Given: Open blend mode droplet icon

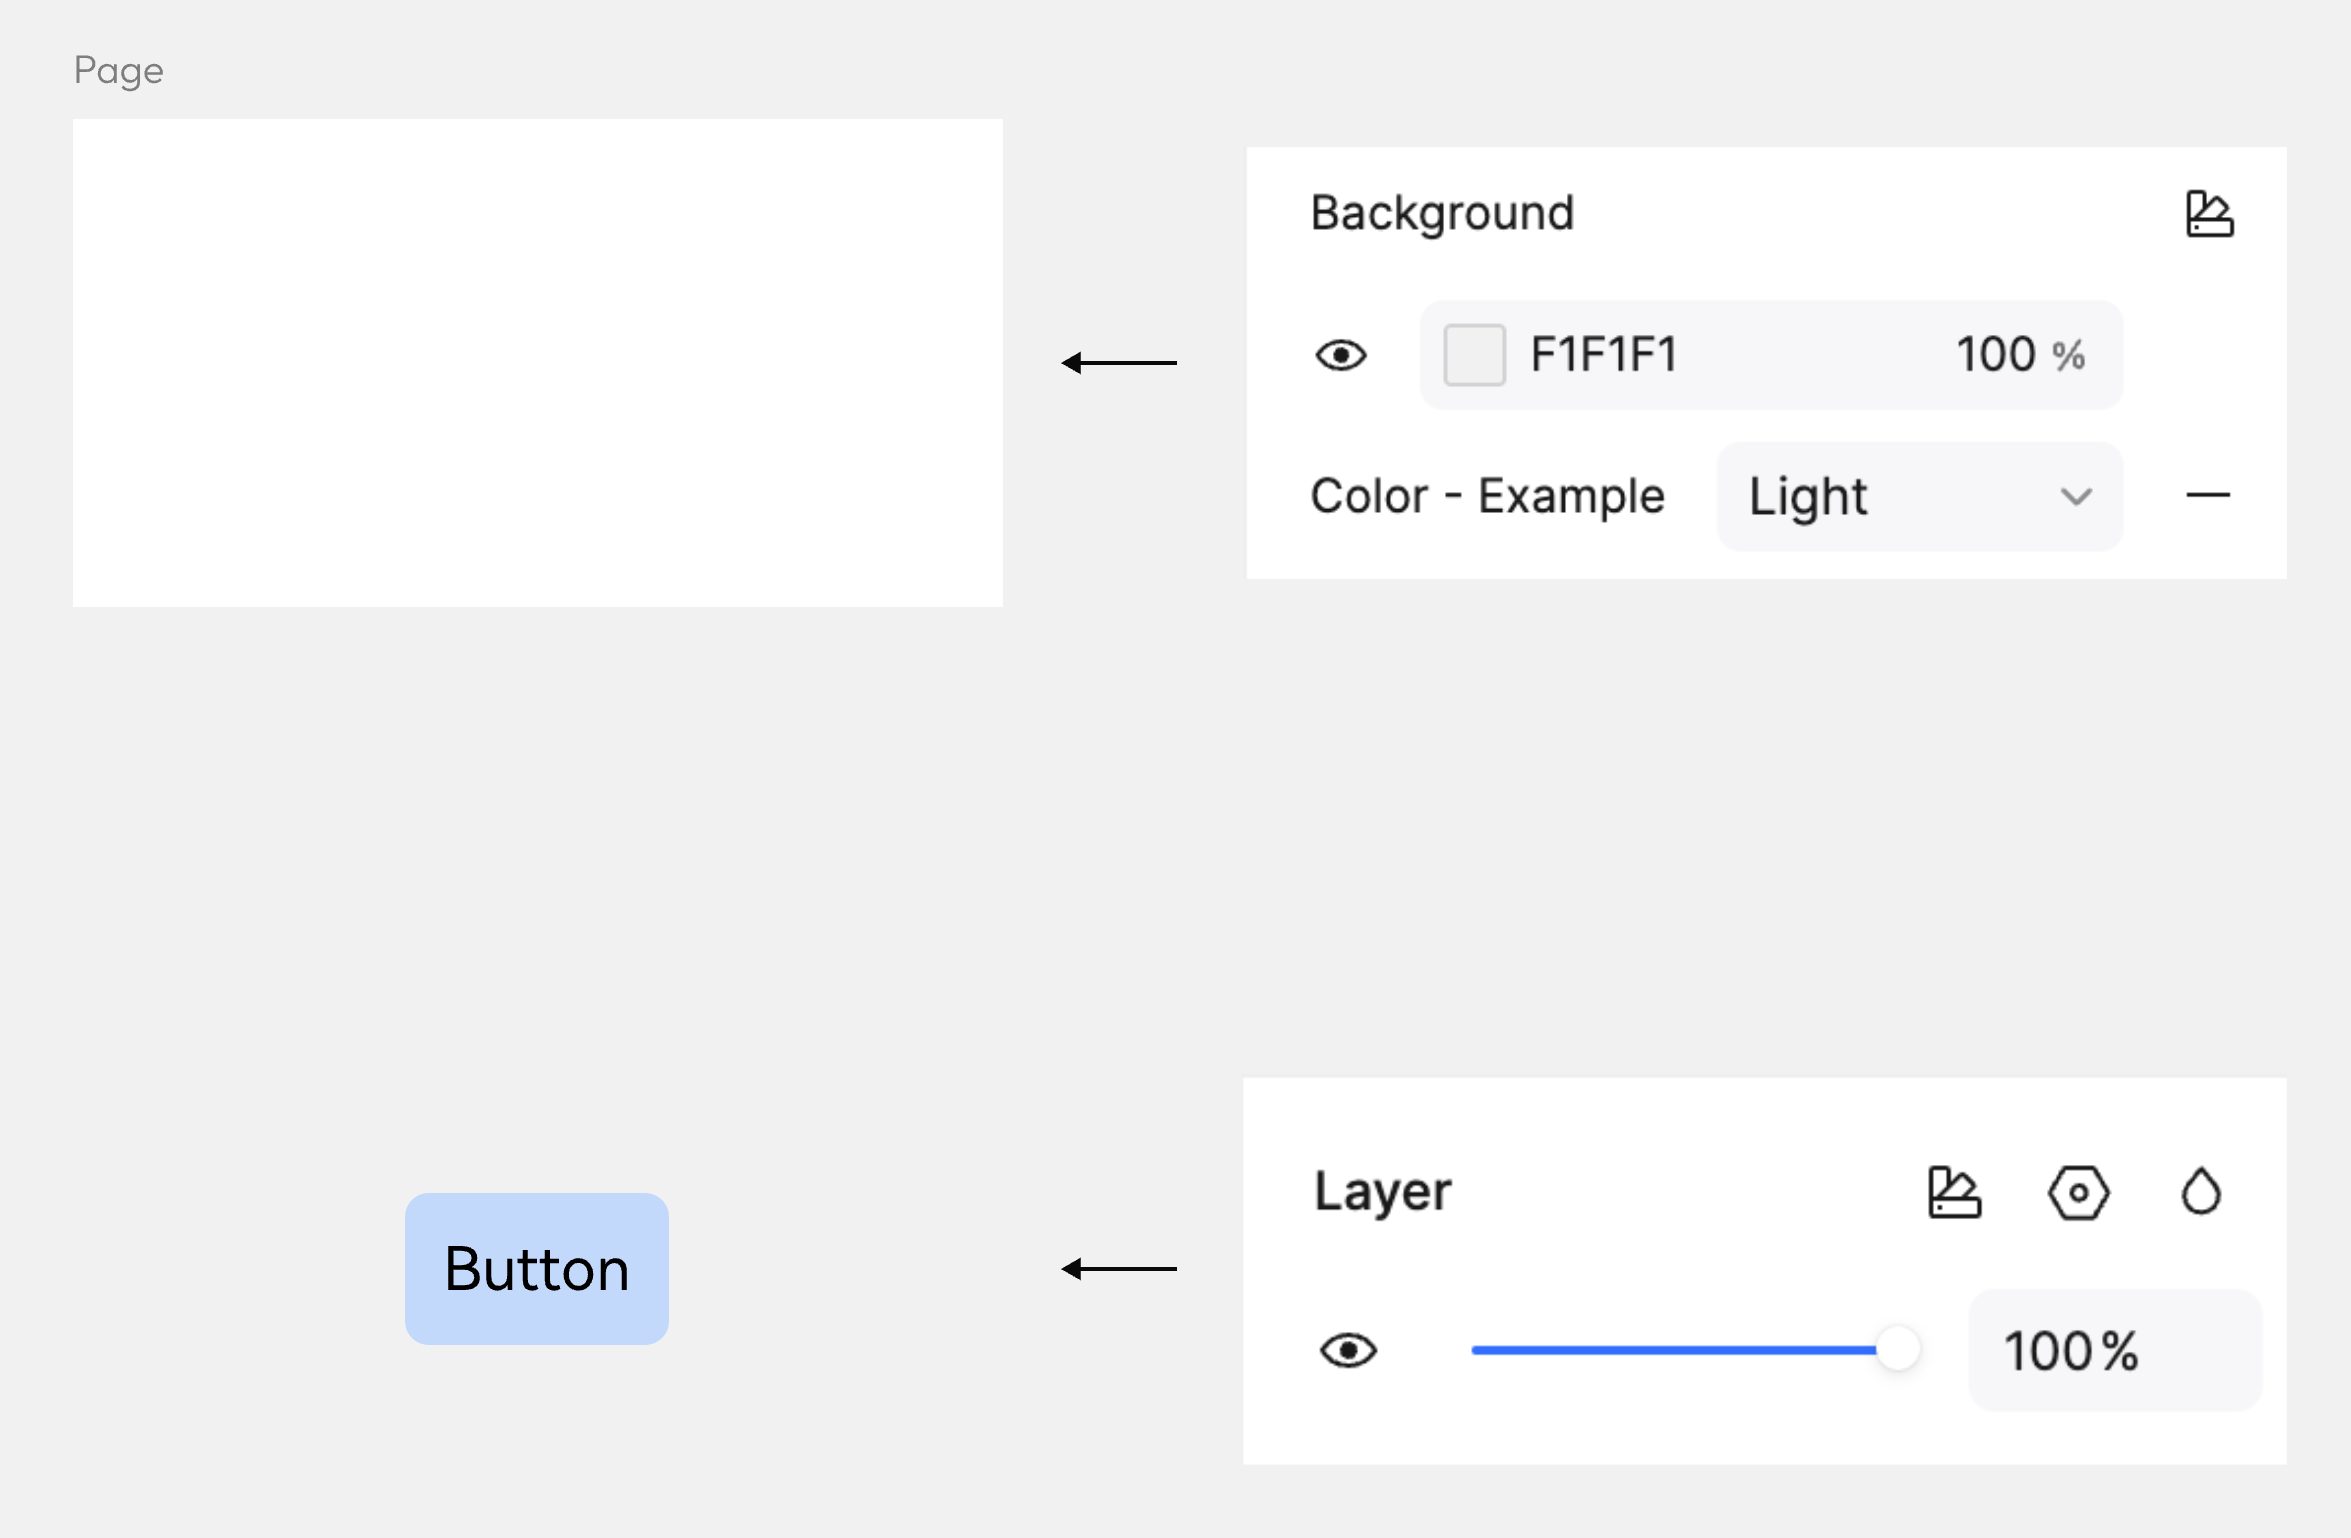Looking at the screenshot, I should [x=2200, y=1192].
